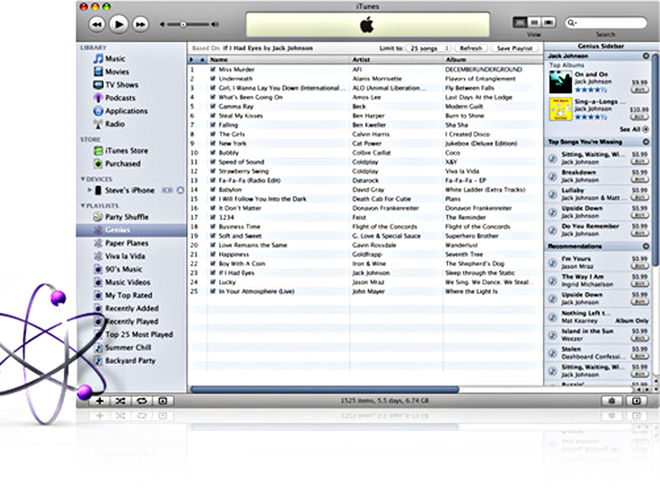Sort by Name column

[x=279, y=60]
